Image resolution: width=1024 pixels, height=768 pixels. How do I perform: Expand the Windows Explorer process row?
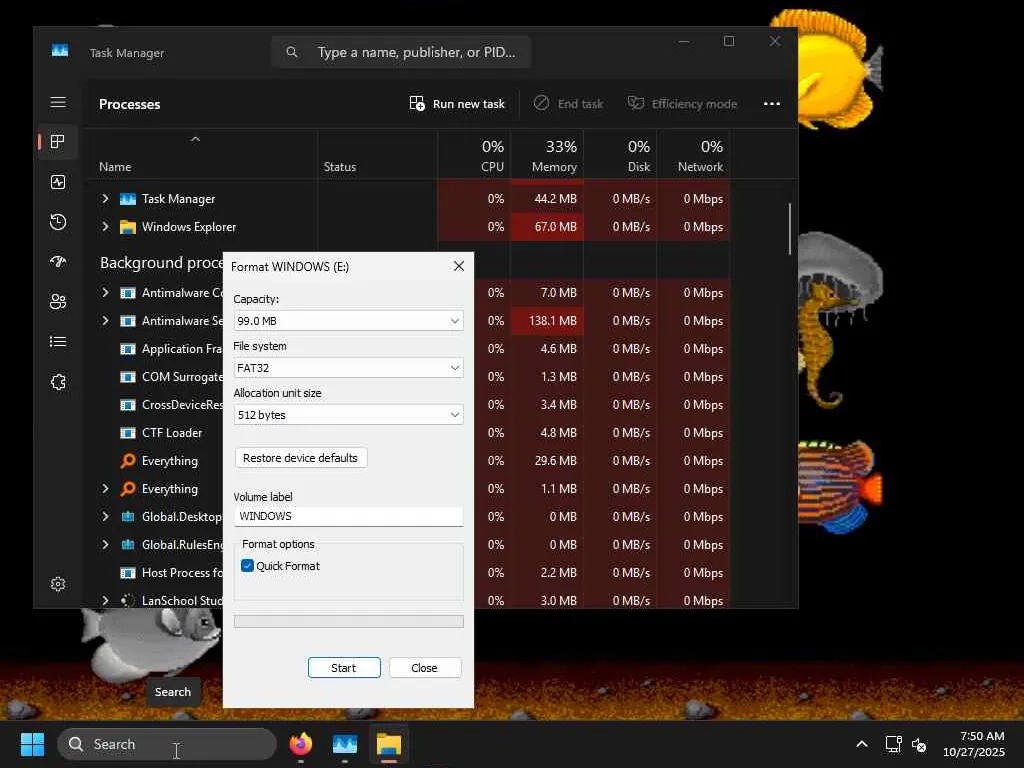point(105,227)
